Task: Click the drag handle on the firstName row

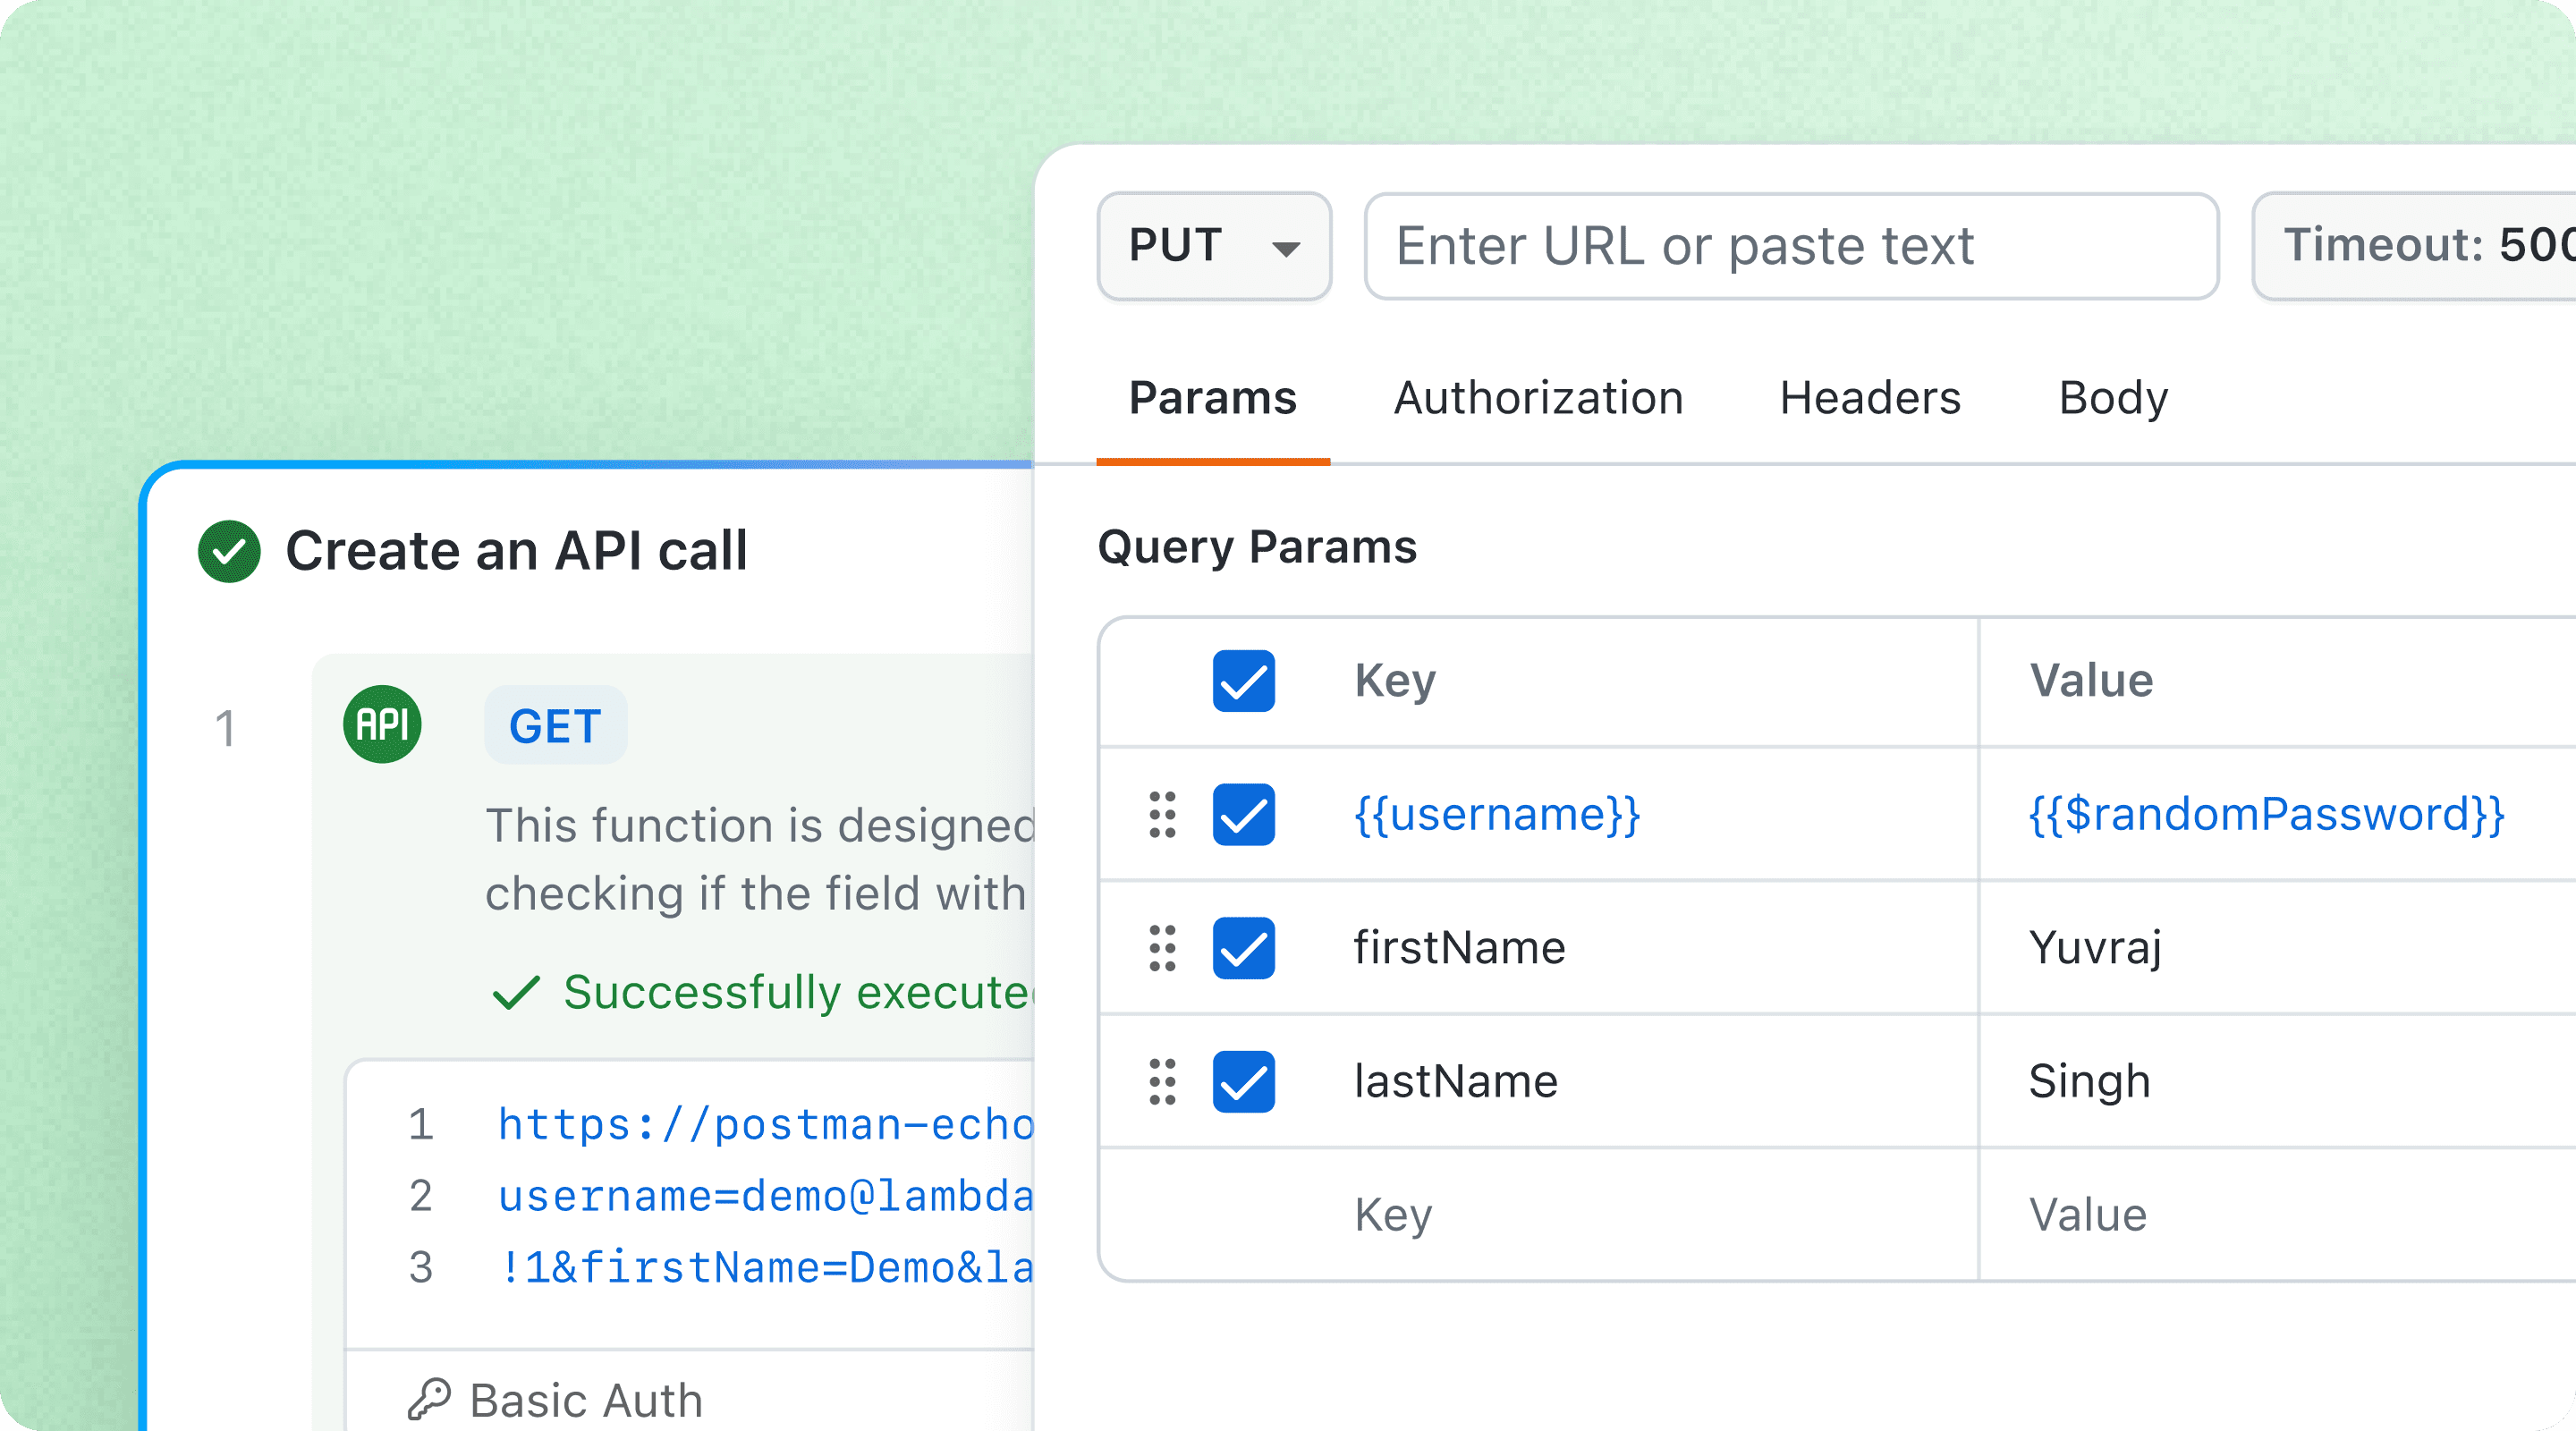Action: tap(1162, 948)
